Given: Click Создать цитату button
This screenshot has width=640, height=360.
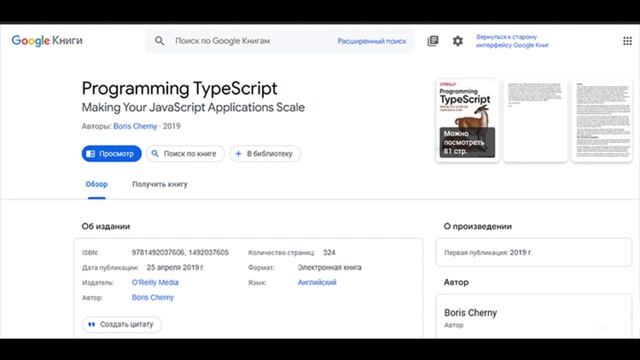Looking at the screenshot, I should 122,324.
